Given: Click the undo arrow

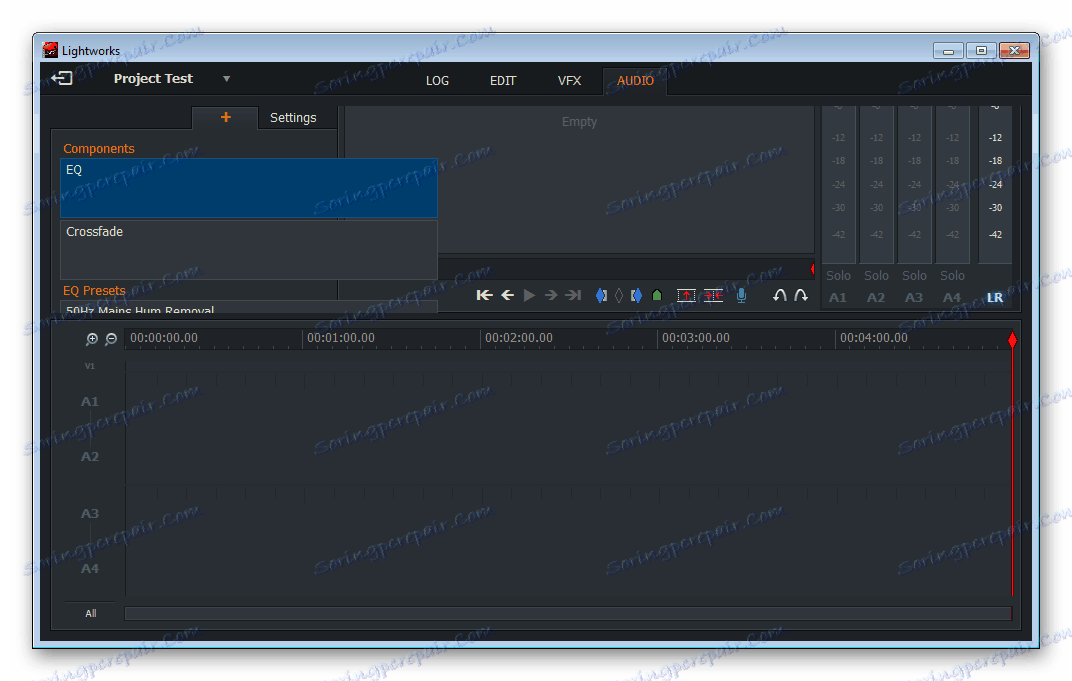Looking at the screenshot, I should (779, 295).
